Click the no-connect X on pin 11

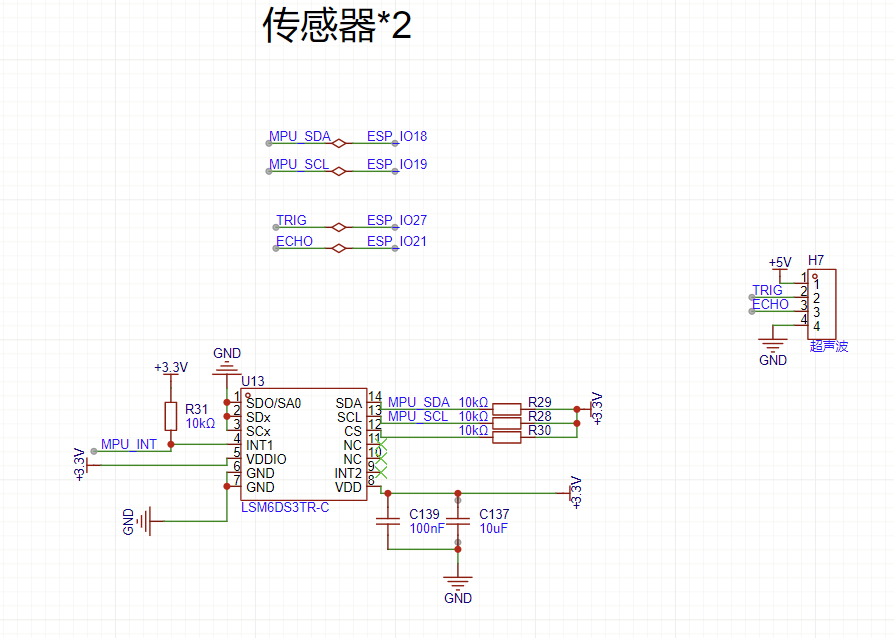point(381,444)
